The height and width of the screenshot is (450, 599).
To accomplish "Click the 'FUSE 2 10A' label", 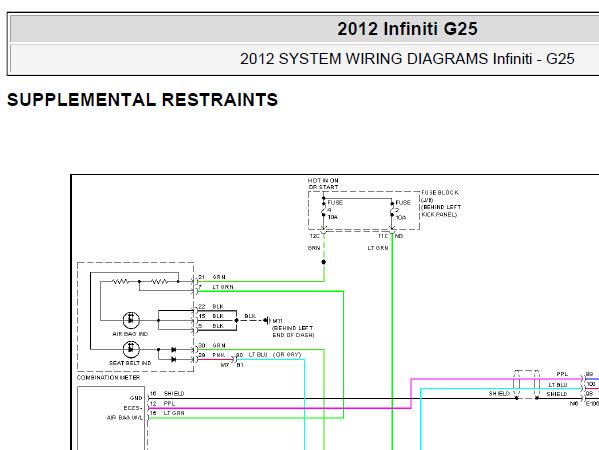I will [x=402, y=210].
